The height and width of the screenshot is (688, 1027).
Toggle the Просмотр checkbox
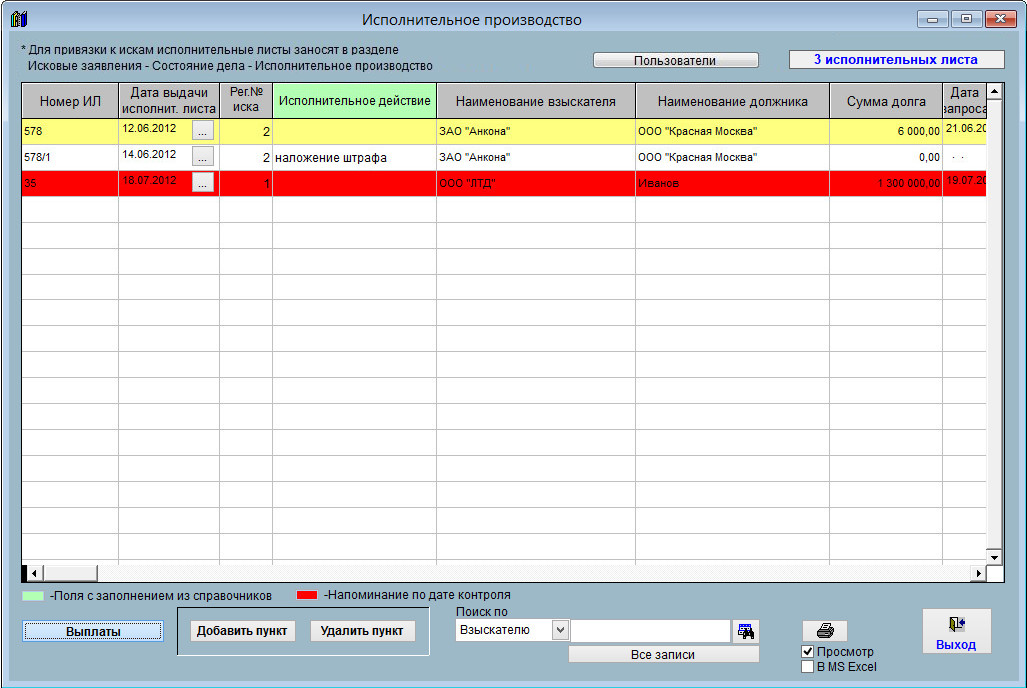click(x=808, y=652)
